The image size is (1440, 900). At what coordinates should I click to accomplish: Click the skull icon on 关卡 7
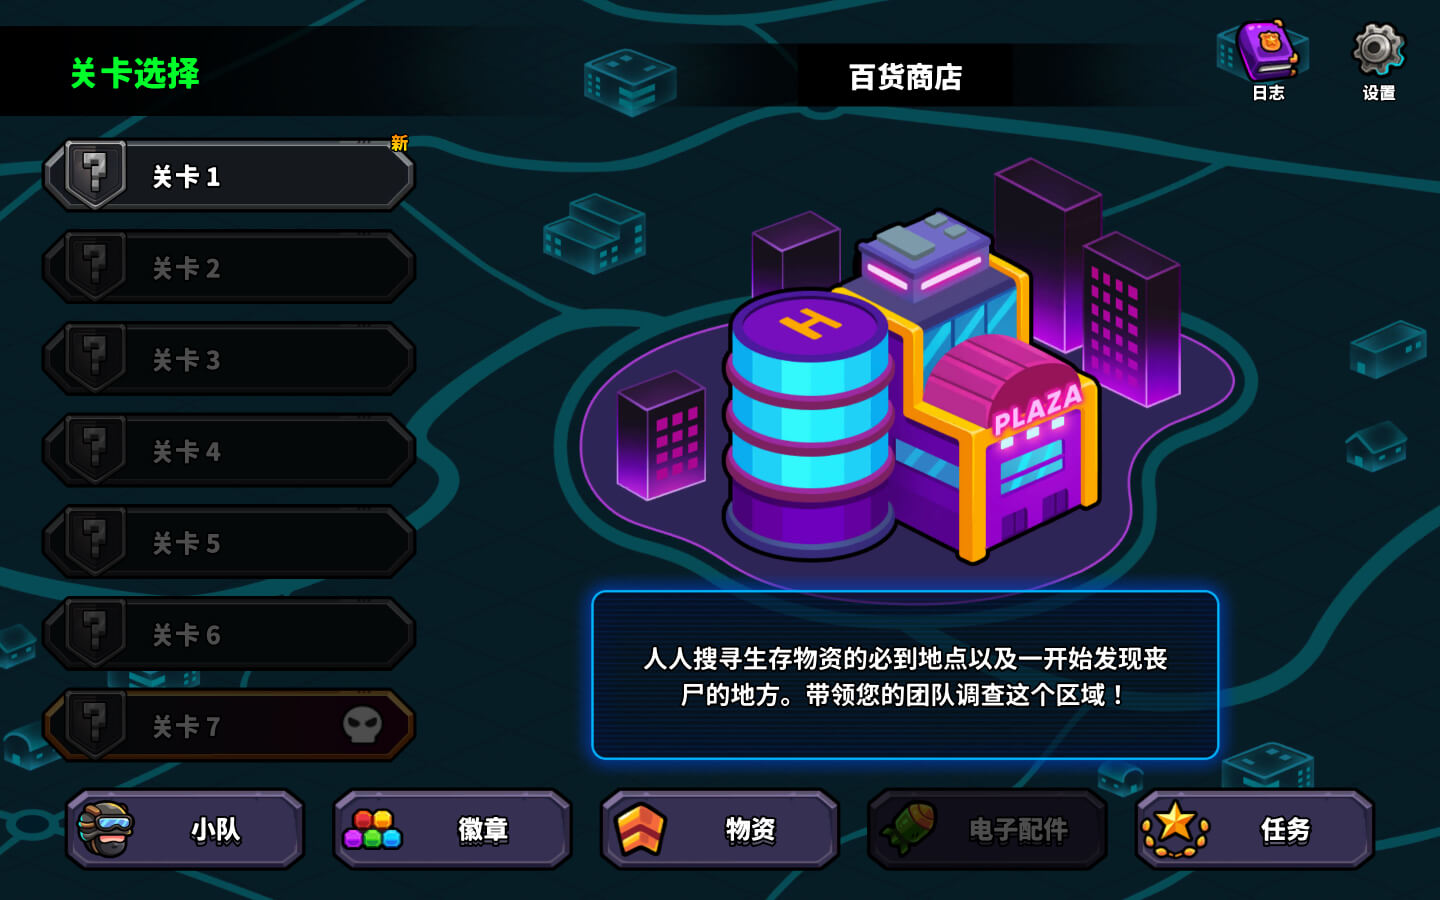[362, 725]
